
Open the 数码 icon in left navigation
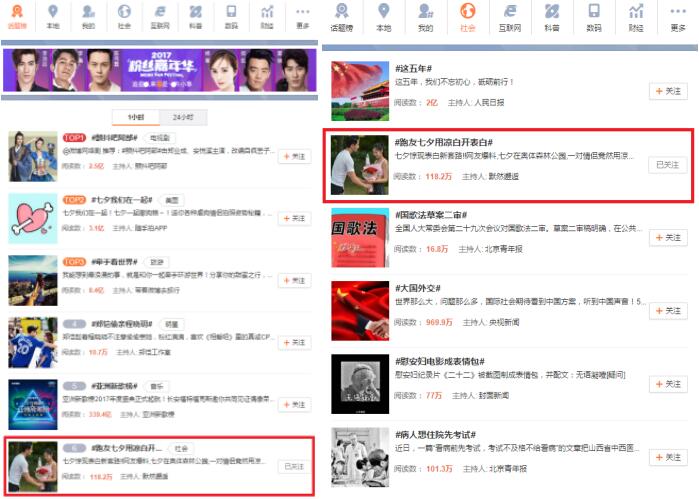231,16
